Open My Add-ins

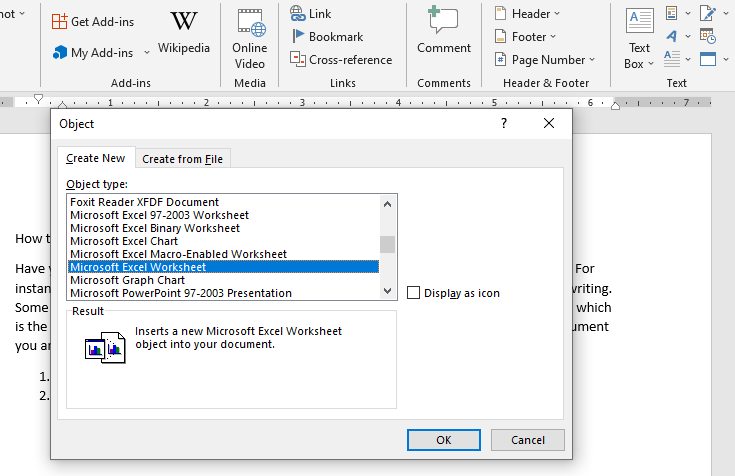93,53
